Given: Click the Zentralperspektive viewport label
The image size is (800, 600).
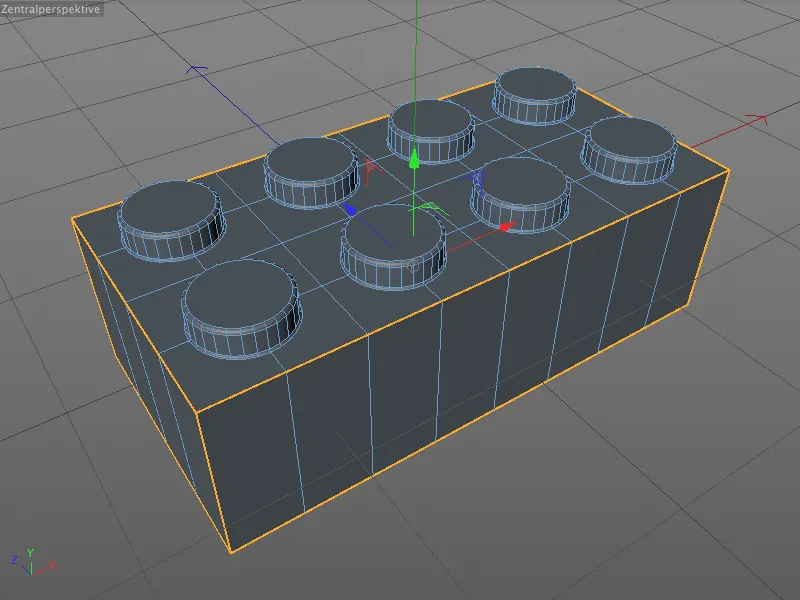Looking at the screenshot, I should click(50, 9).
